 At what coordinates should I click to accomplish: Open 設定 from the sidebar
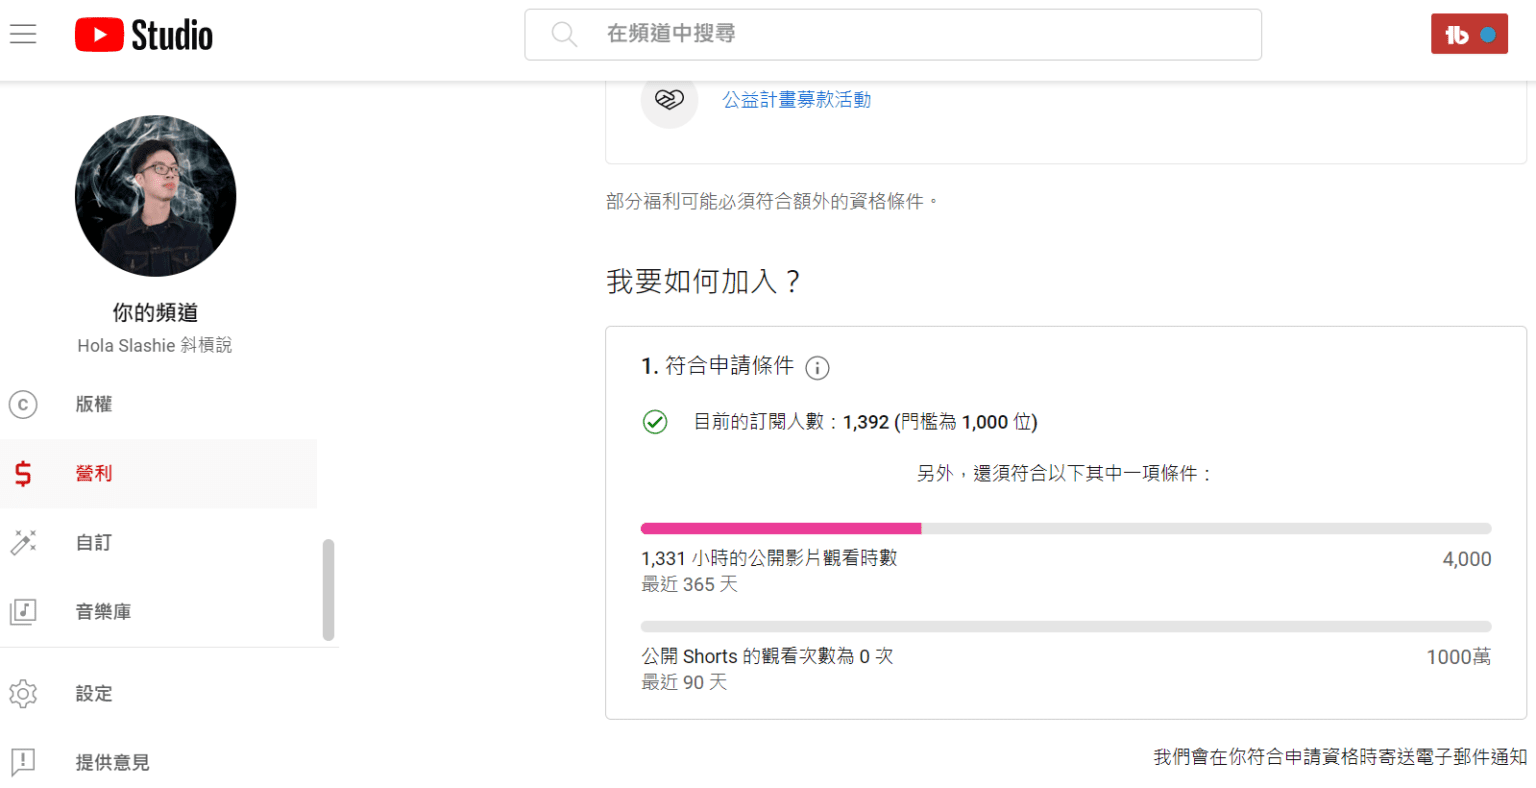(94, 693)
